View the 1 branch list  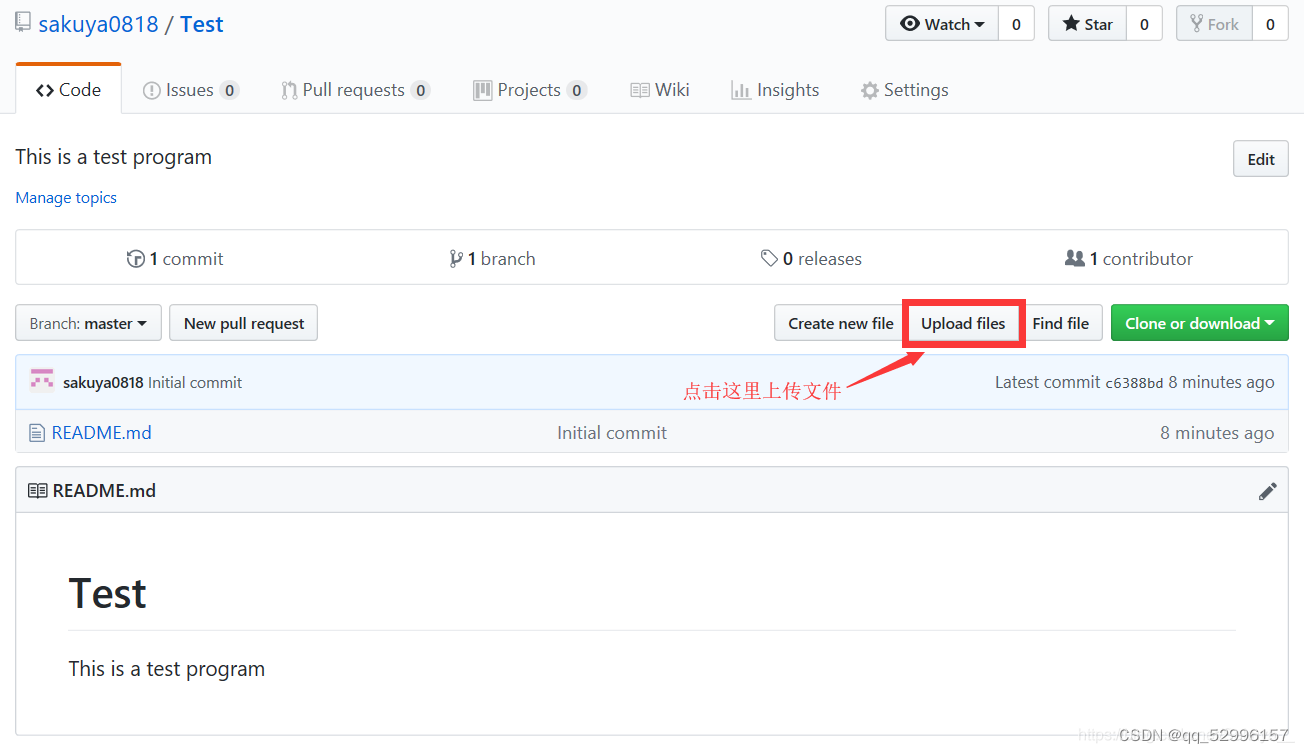point(493,259)
